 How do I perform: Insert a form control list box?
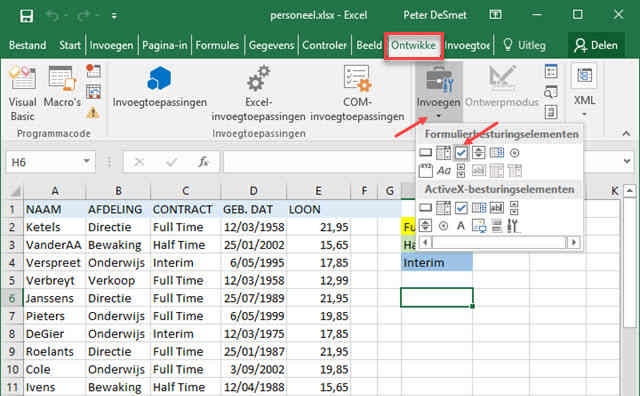496,153
